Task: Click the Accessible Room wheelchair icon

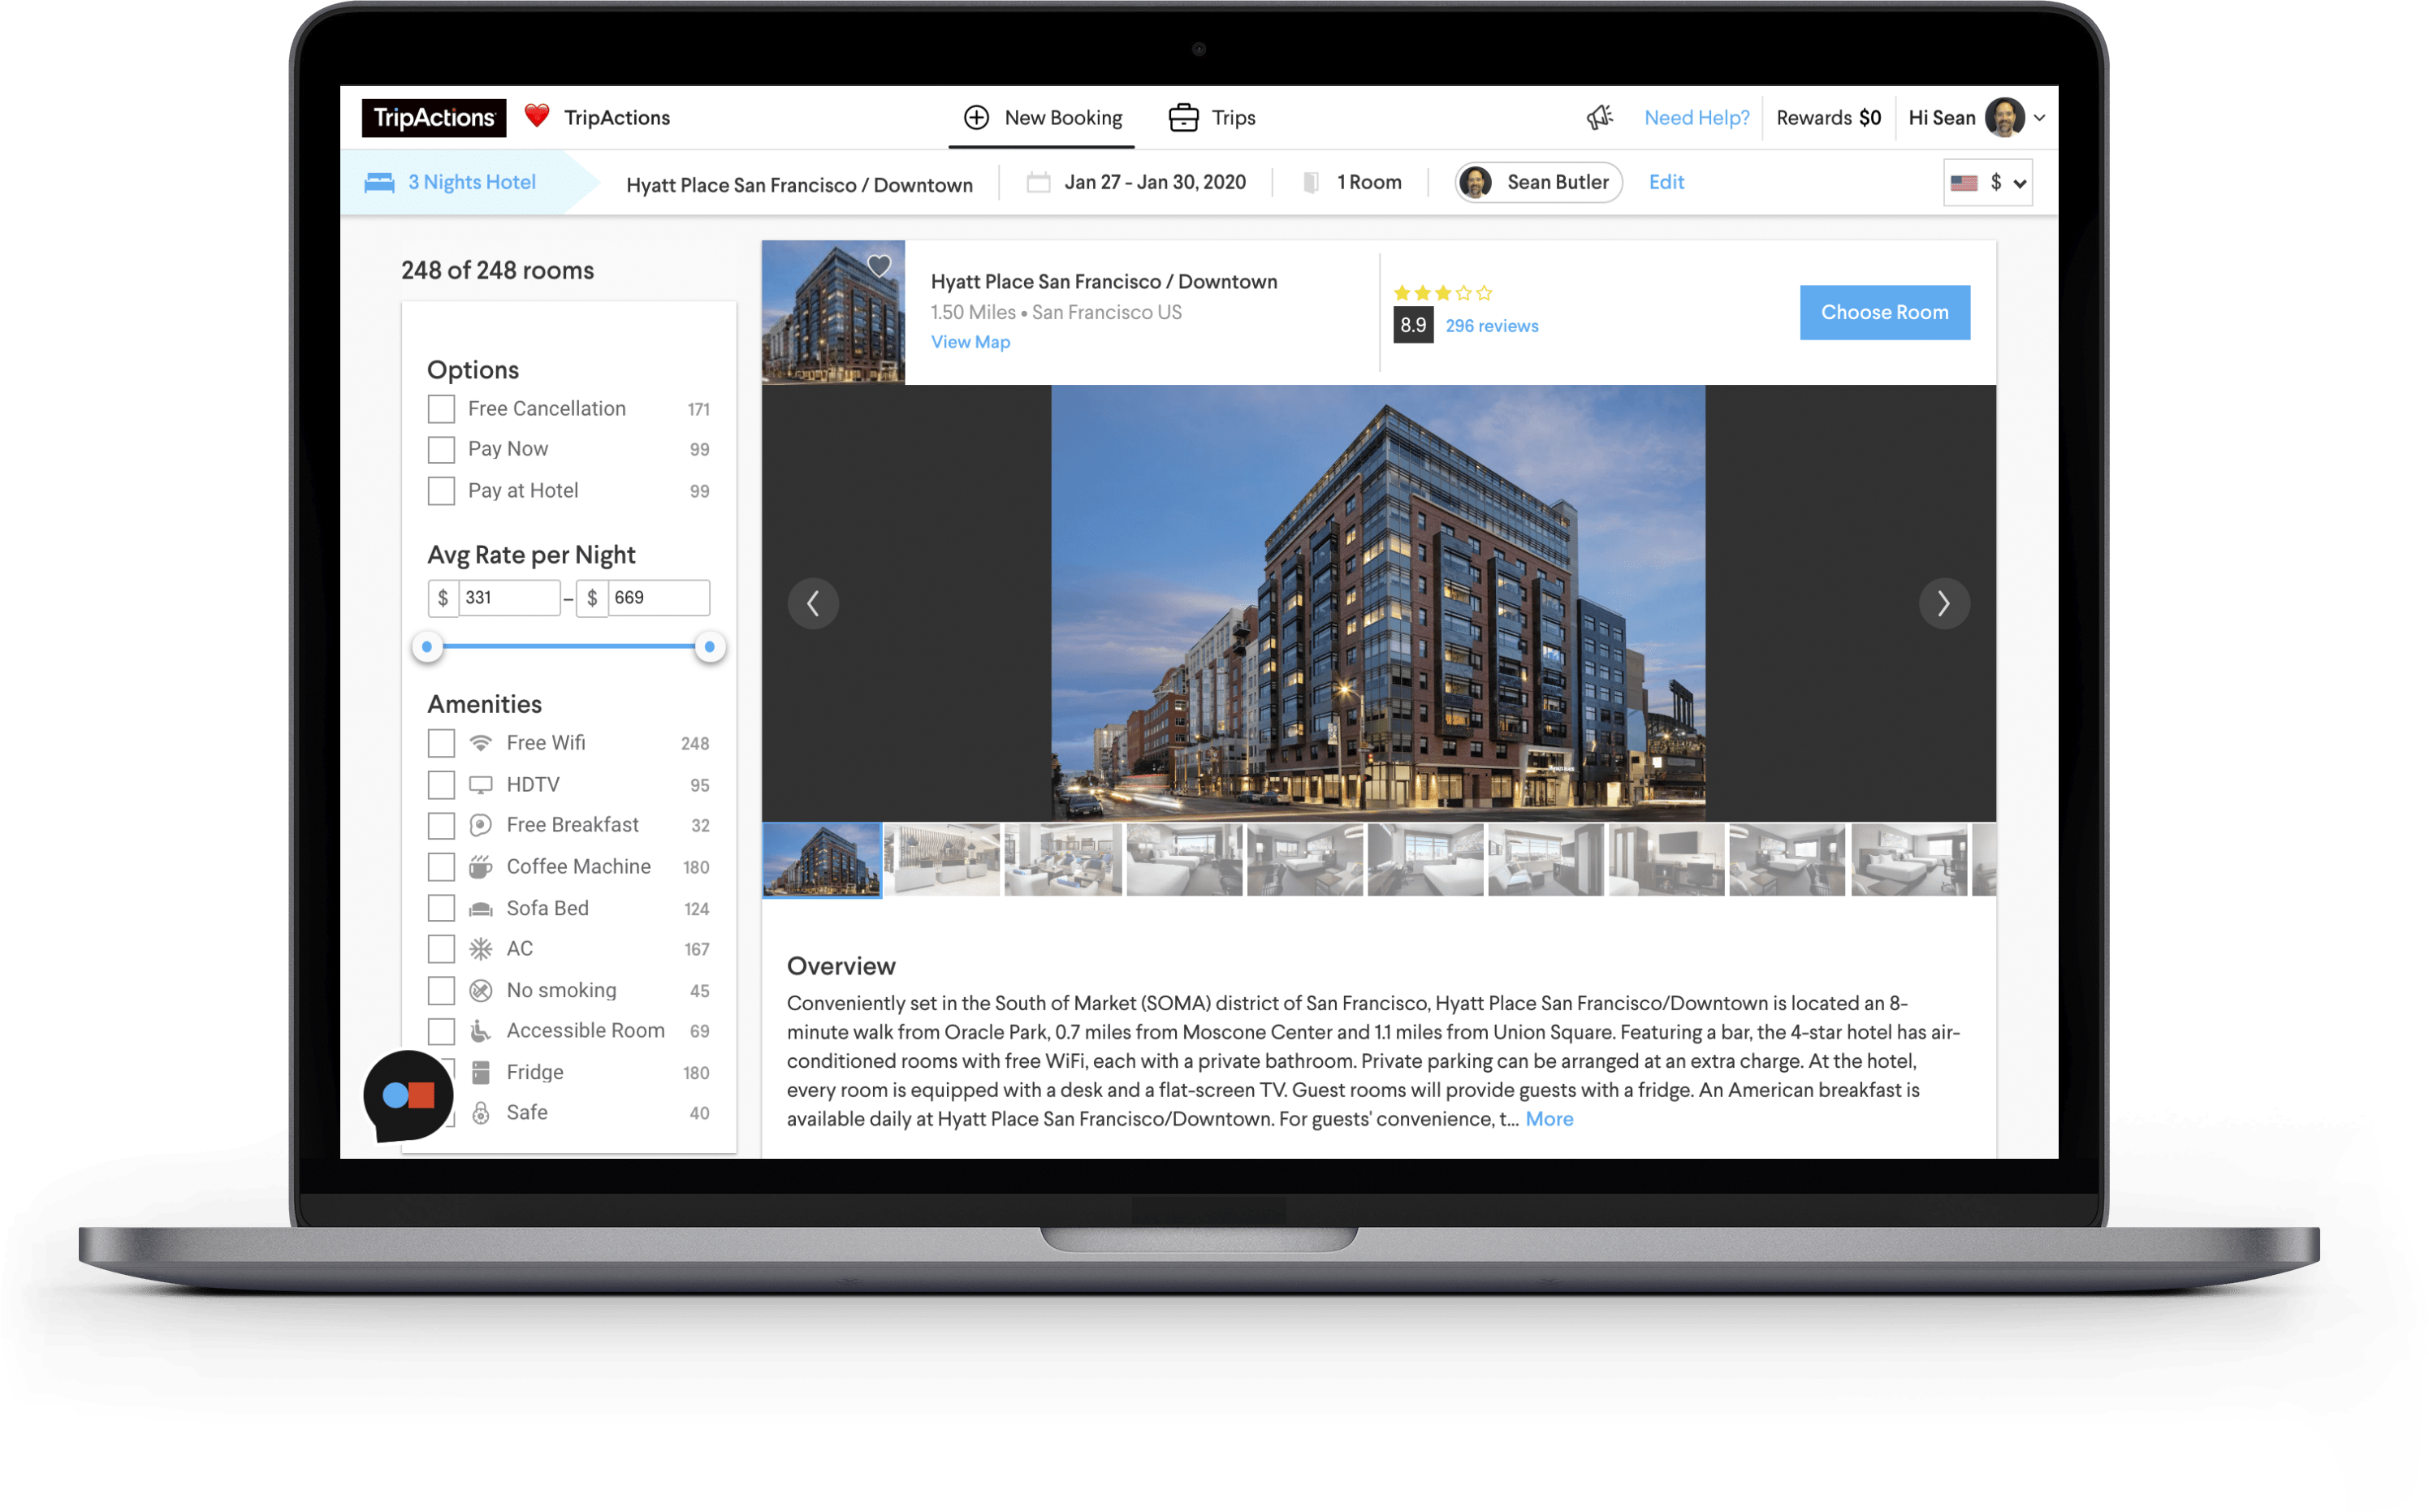Action: pos(482,1032)
